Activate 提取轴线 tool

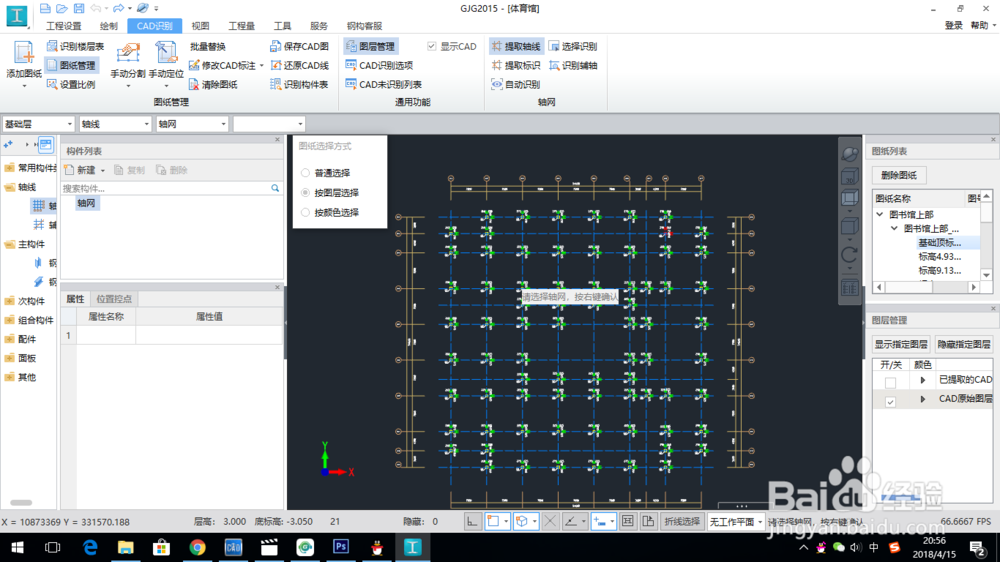coord(516,47)
